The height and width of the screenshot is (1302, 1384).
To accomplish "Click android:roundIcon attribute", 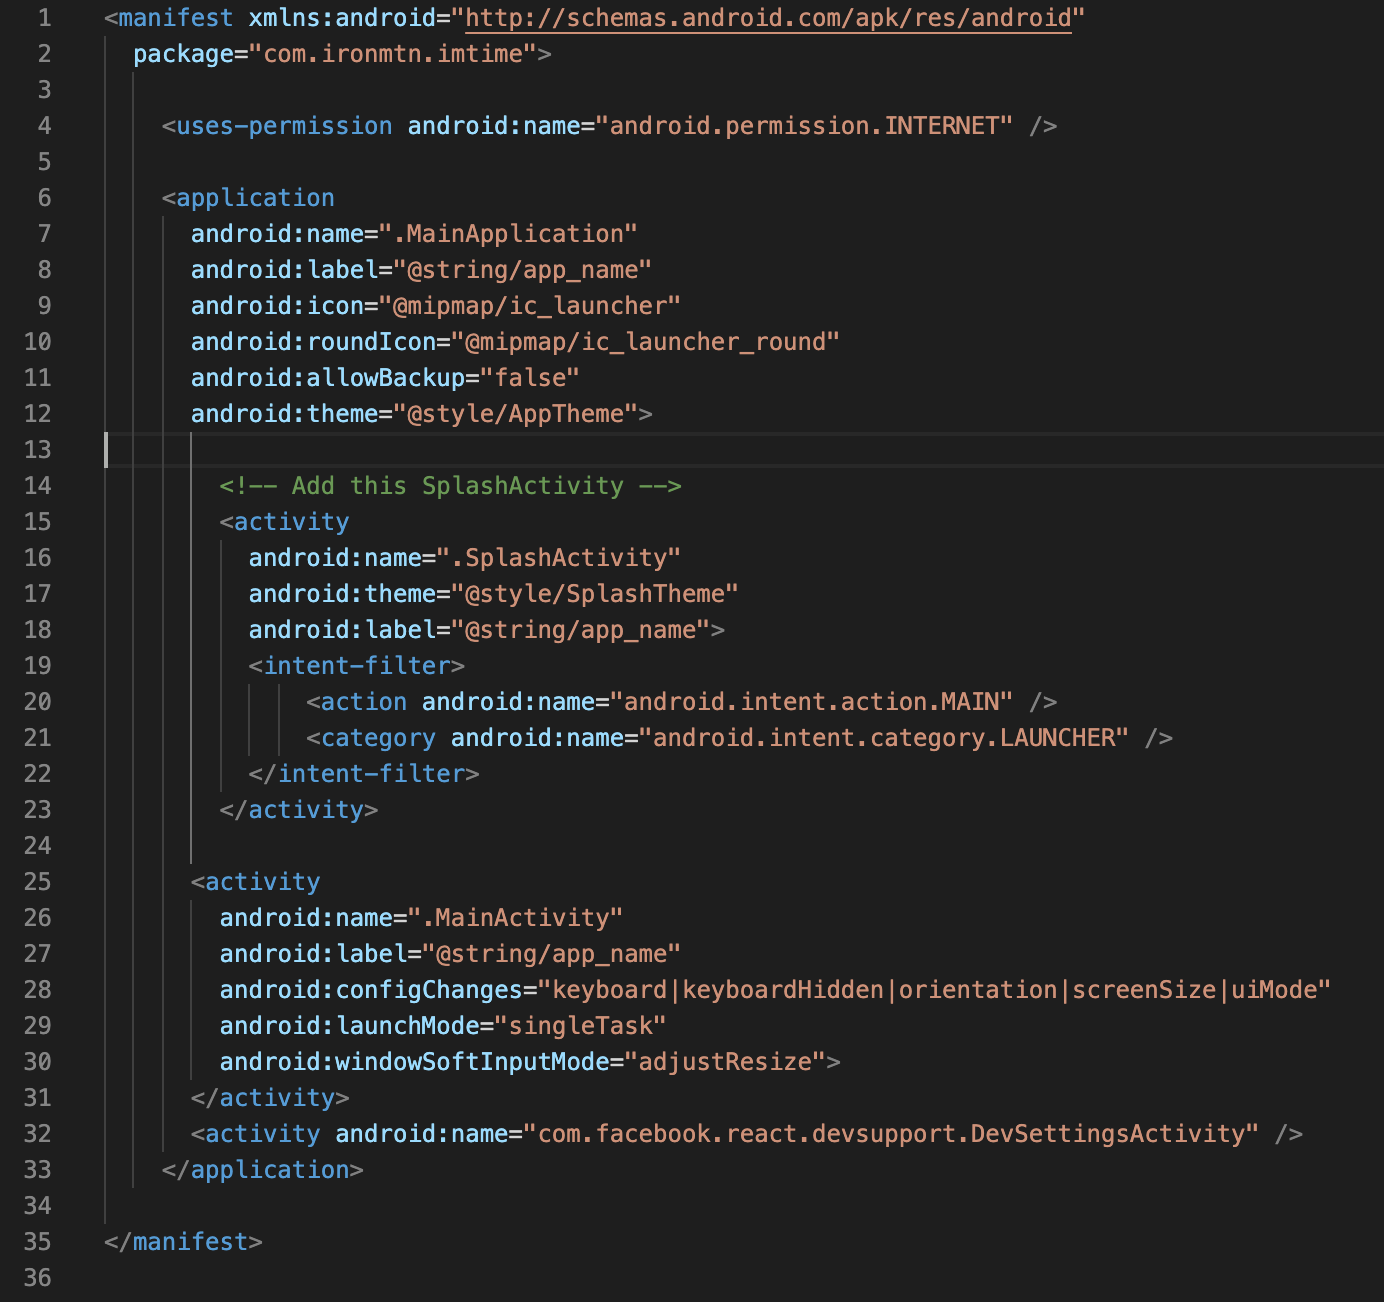I will (x=313, y=342).
